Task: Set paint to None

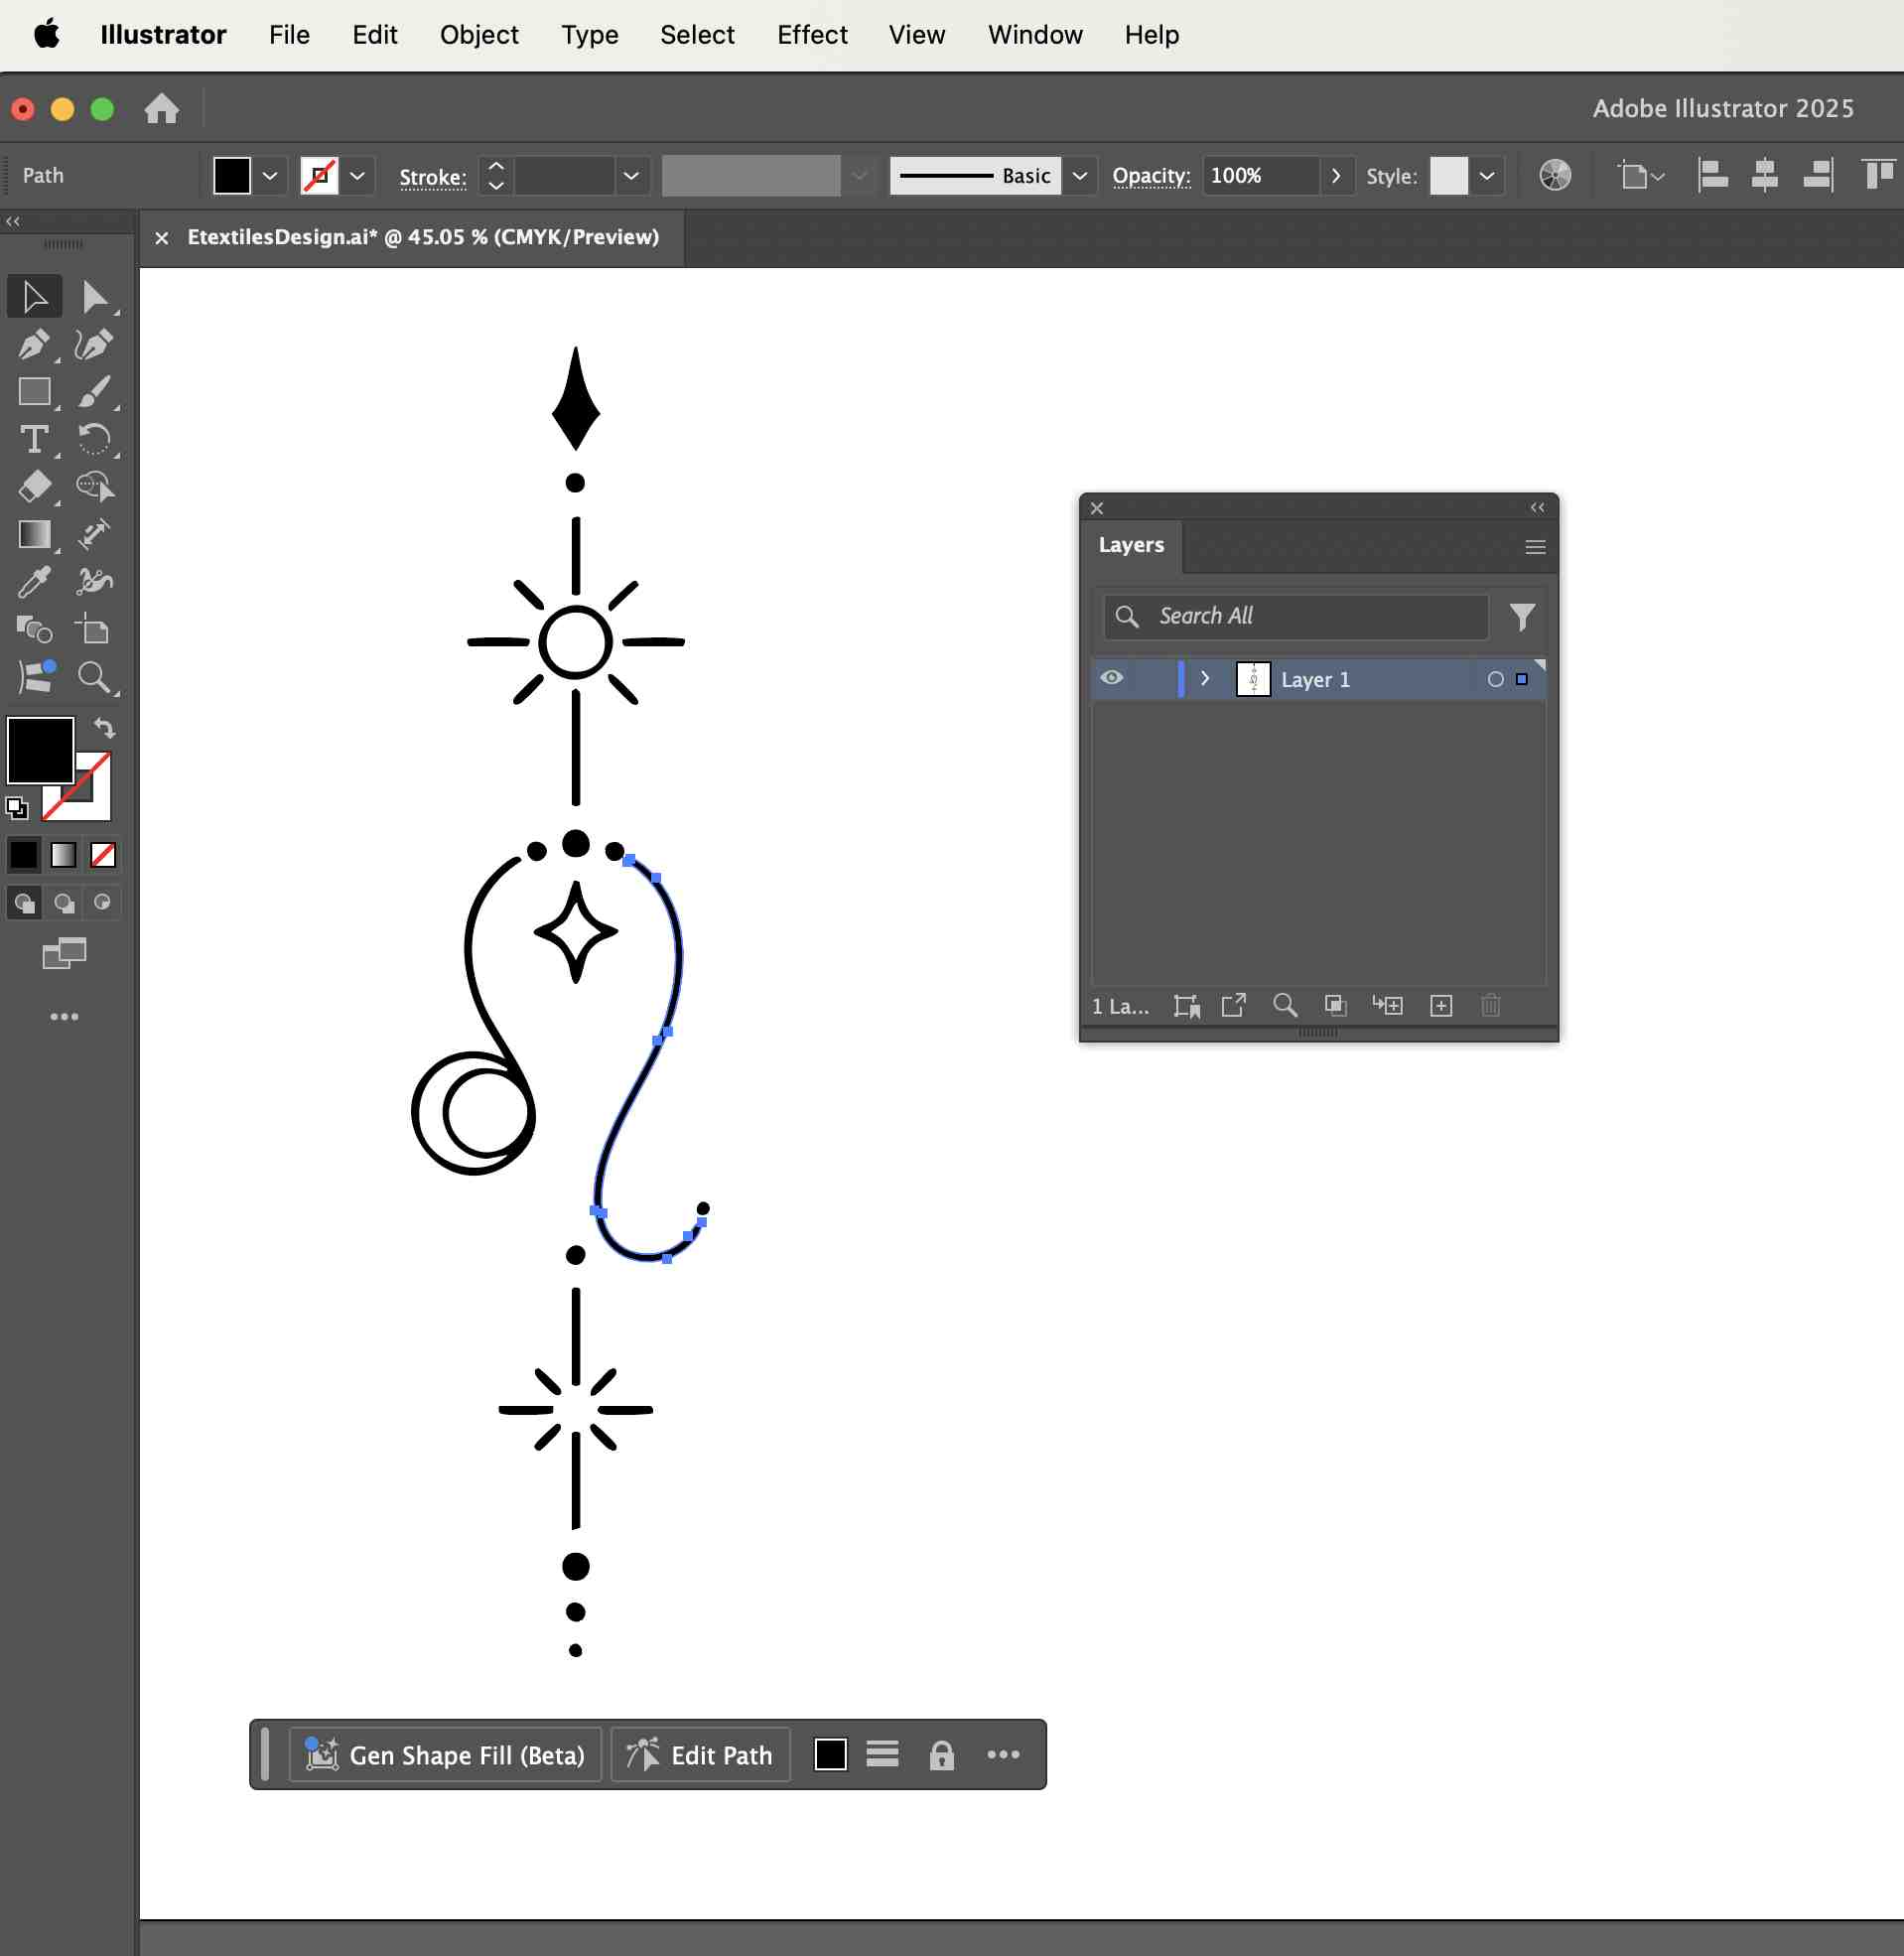Action: (x=103, y=855)
